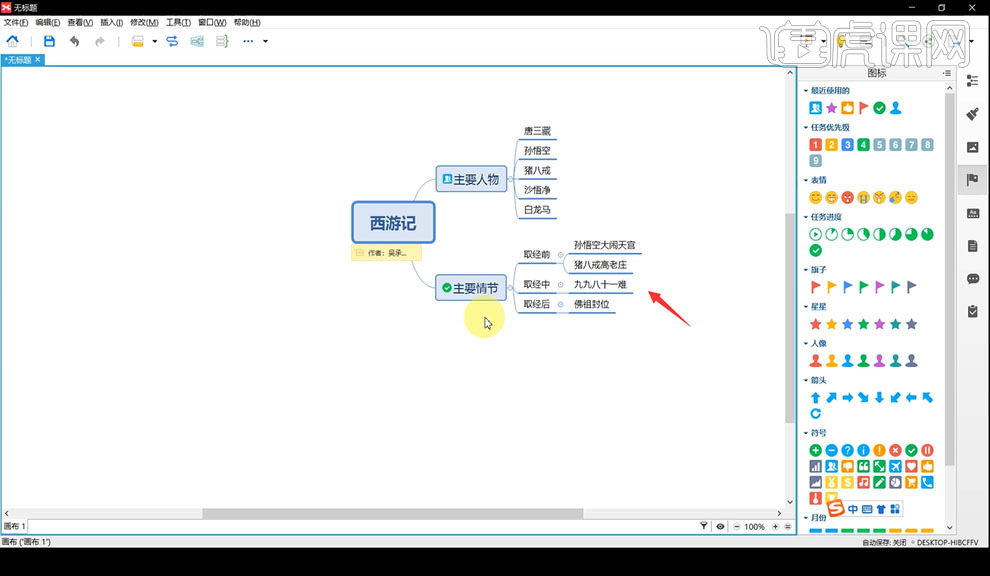Click the note label under 西游记
990x576 pixels.
click(x=386, y=253)
